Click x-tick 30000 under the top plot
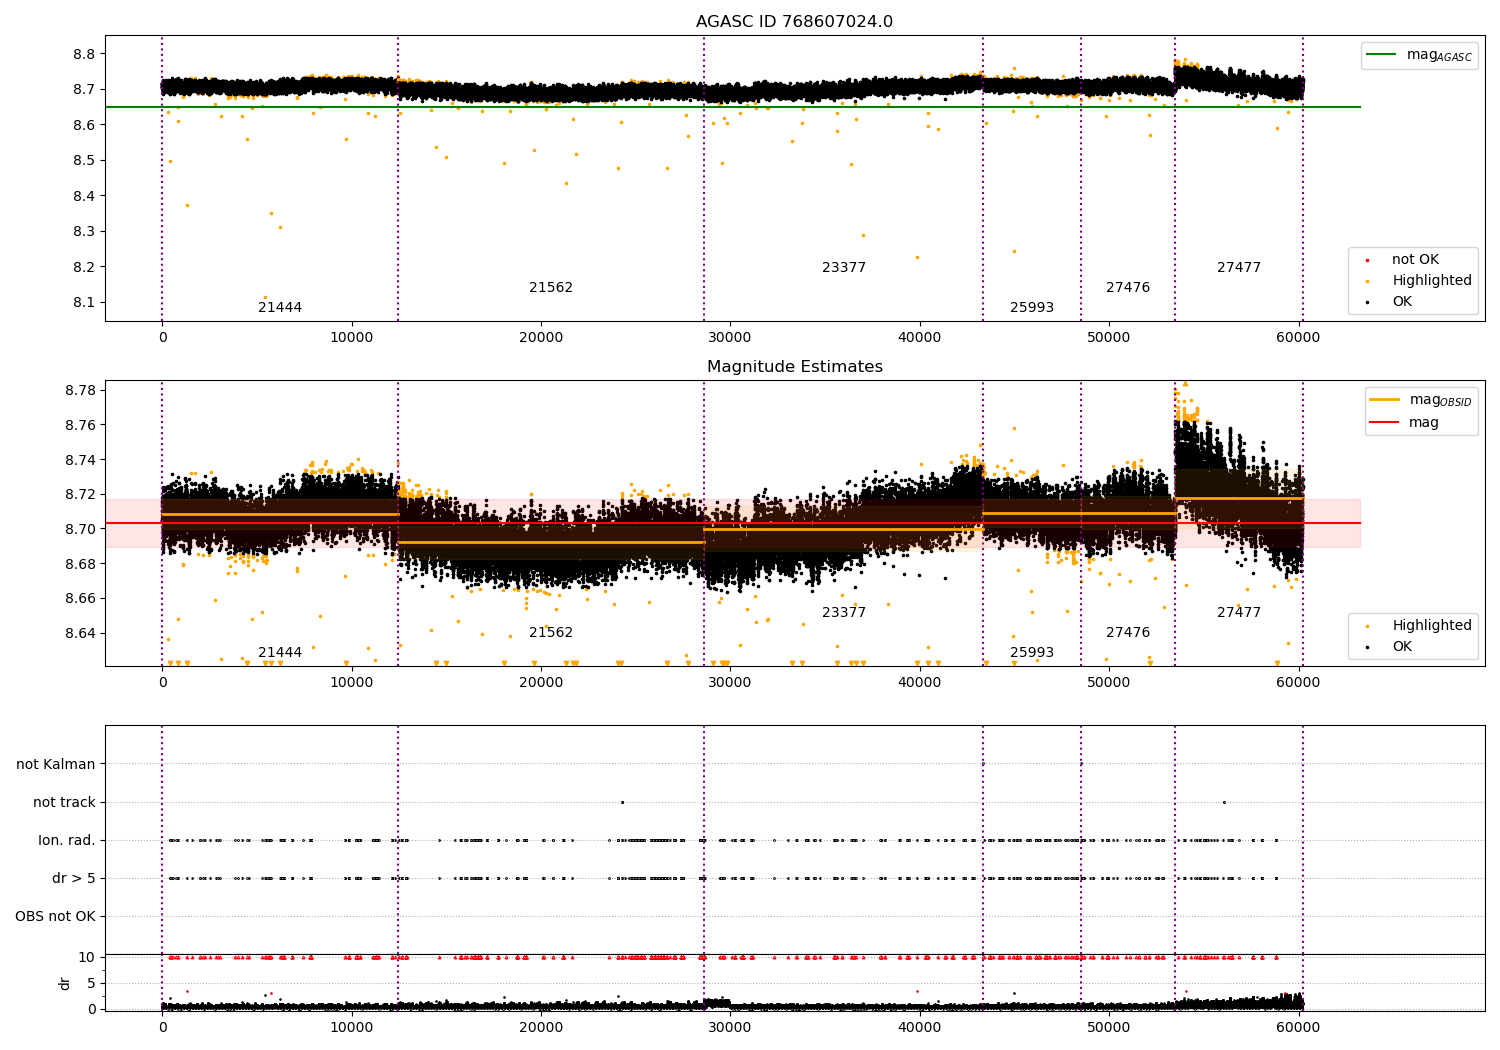 click(730, 338)
